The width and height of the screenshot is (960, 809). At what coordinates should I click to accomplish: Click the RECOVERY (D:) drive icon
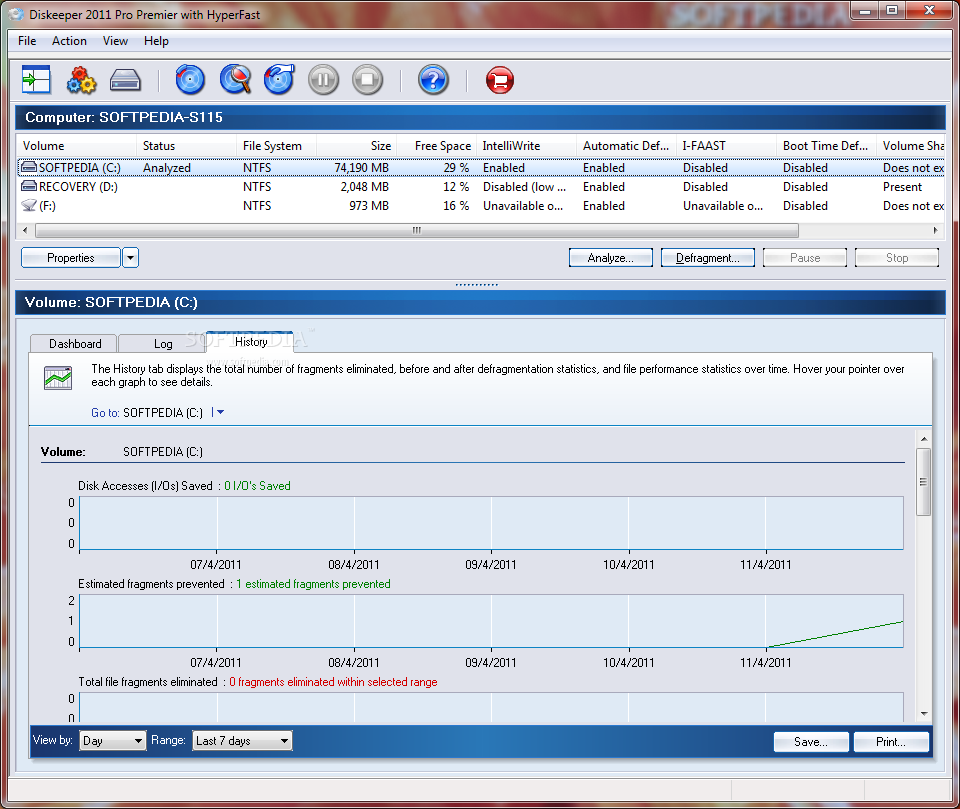(x=29, y=186)
